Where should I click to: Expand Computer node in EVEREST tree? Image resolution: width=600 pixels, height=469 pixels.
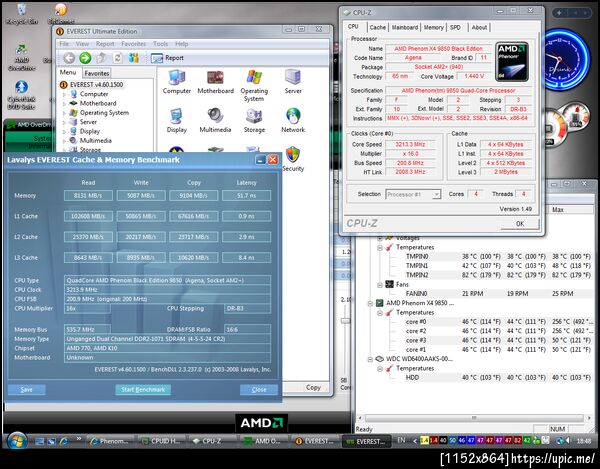(64, 94)
